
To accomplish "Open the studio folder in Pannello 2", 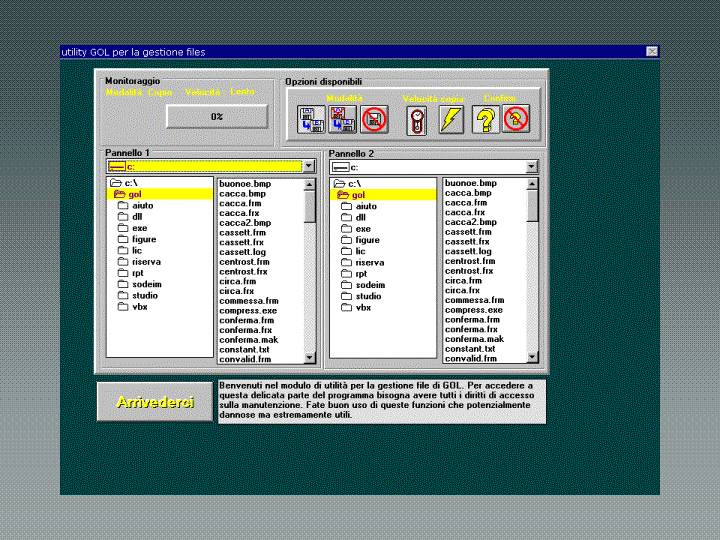I will (x=368, y=296).
